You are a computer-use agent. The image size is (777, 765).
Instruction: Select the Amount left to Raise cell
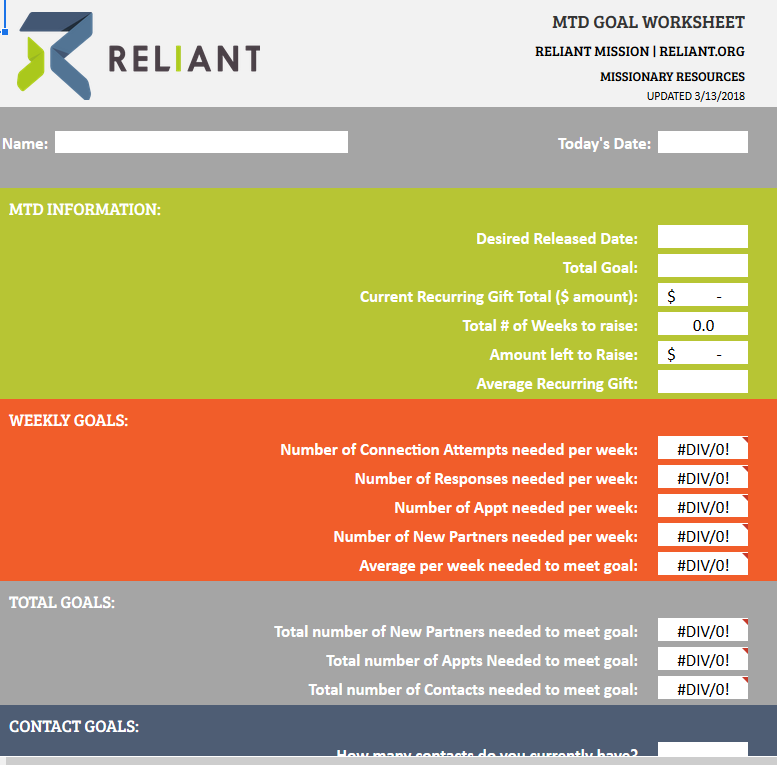(702, 354)
